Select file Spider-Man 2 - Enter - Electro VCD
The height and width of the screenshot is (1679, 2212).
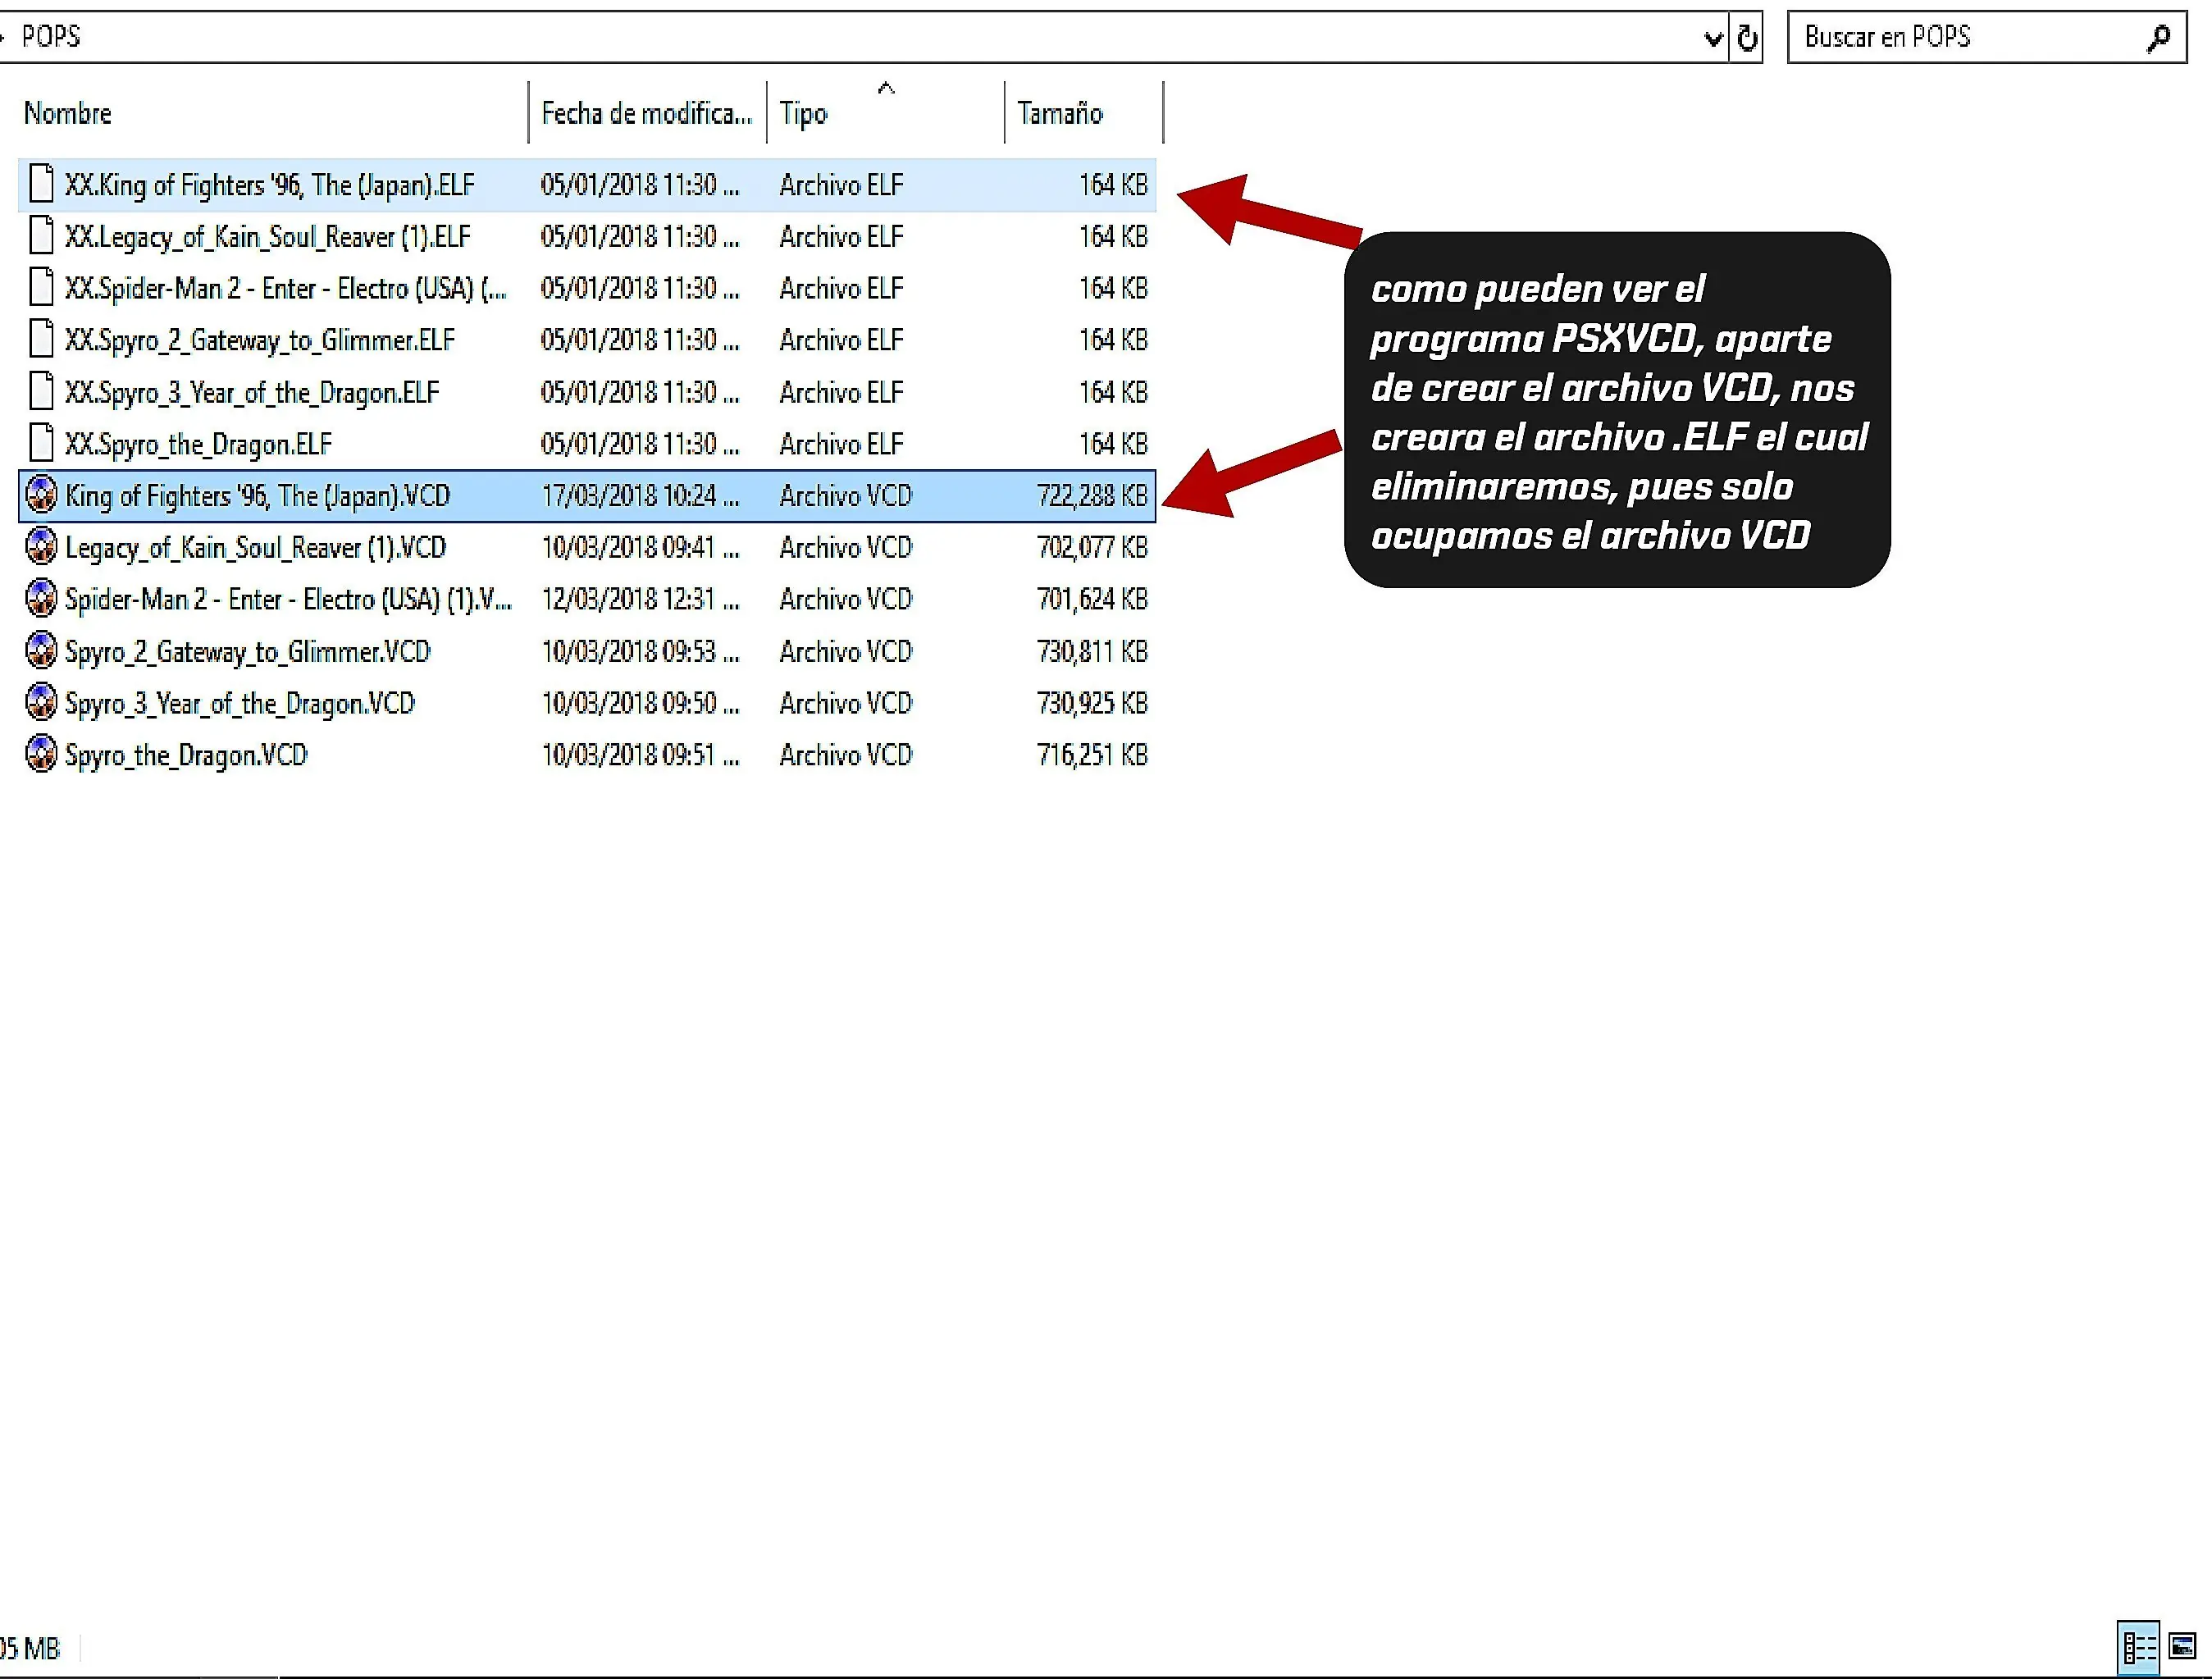pos(587,599)
